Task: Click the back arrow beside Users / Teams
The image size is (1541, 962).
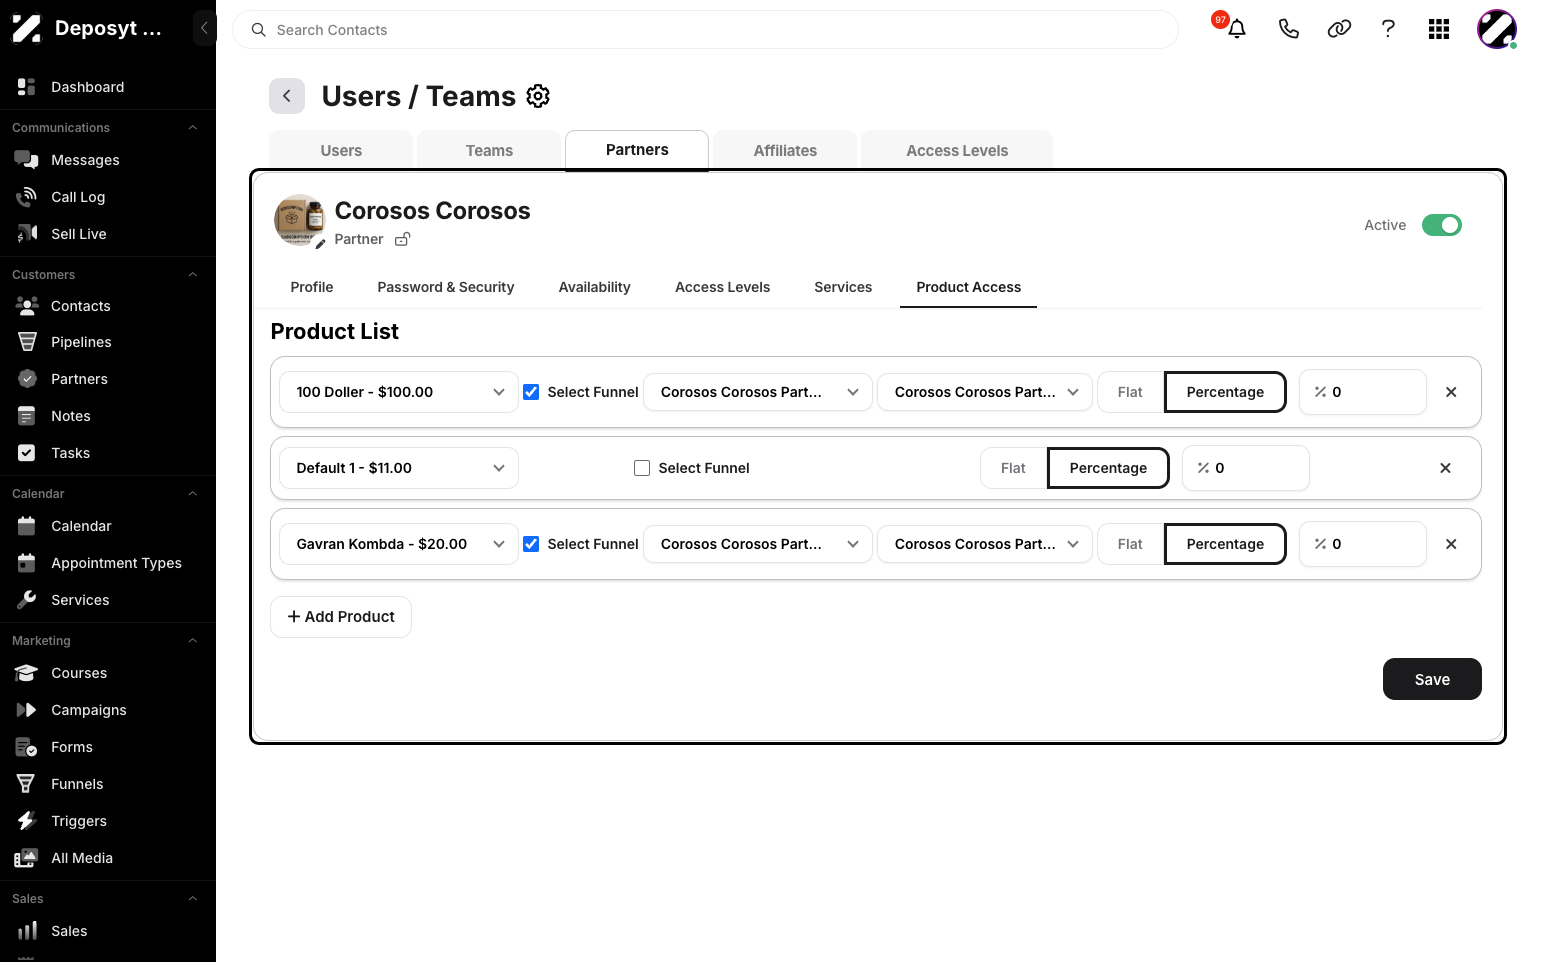Action: coord(287,96)
